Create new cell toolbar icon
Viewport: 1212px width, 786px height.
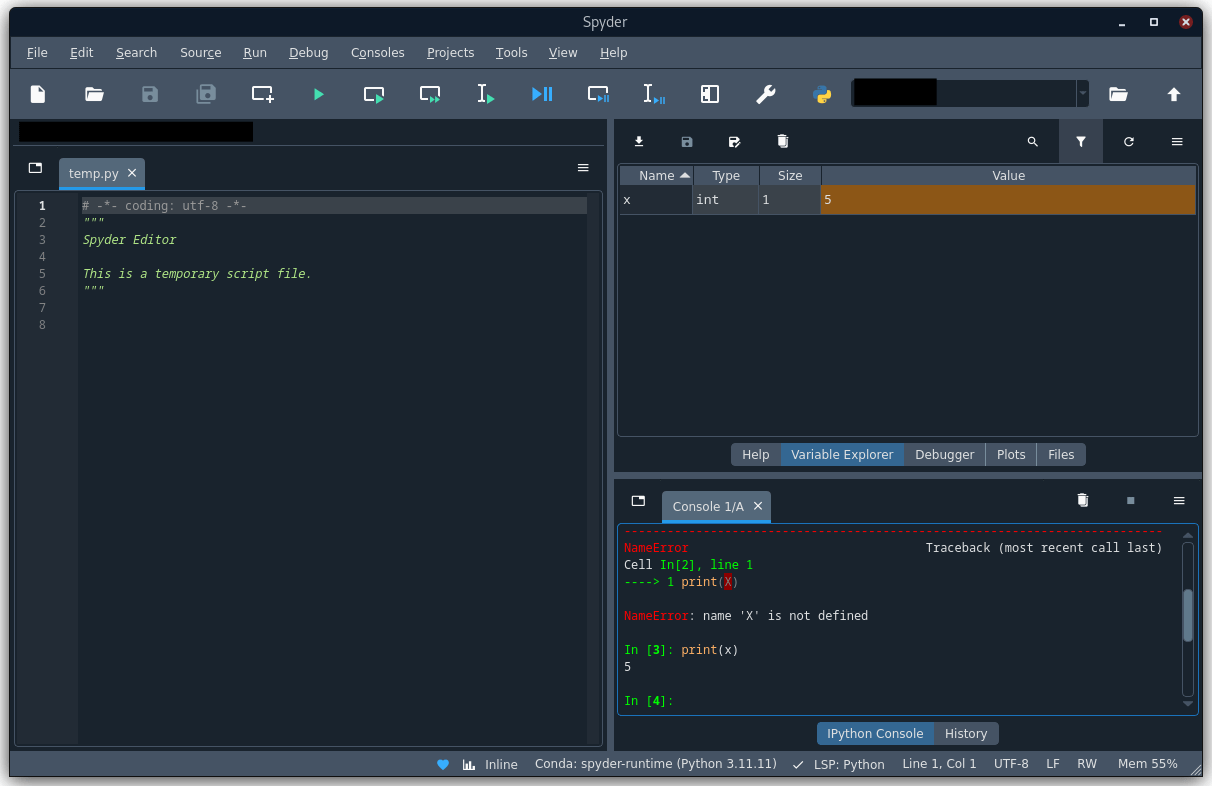pyautogui.click(x=262, y=94)
